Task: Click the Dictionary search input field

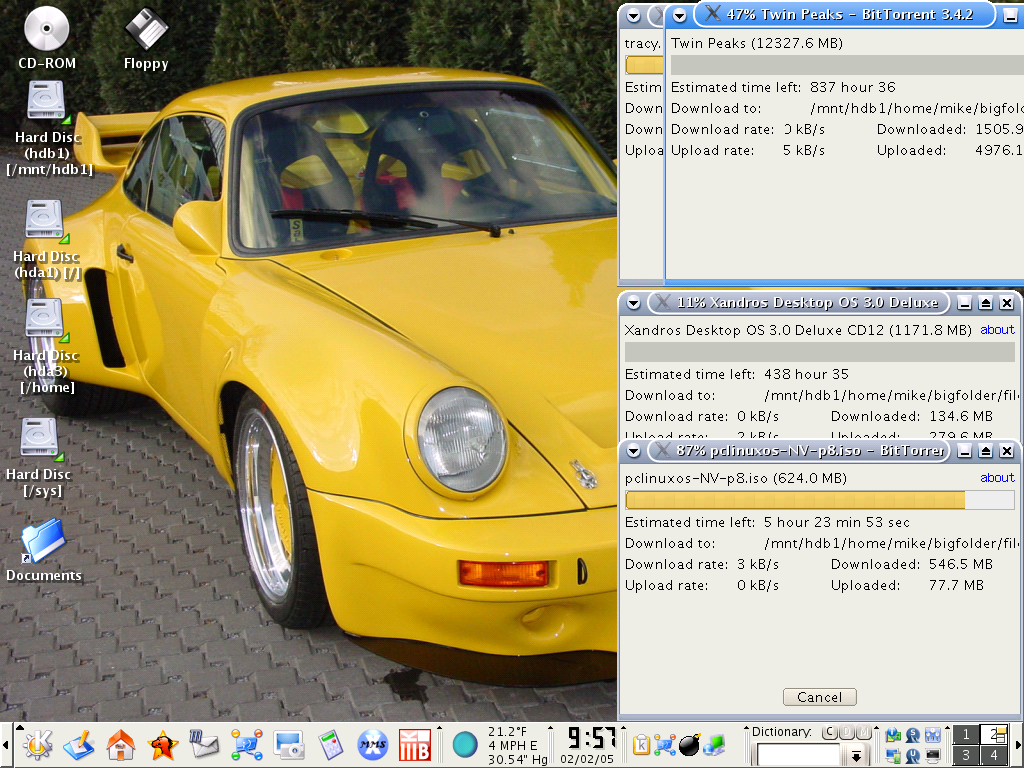Action: pyautogui.click(x=799, y=755)
